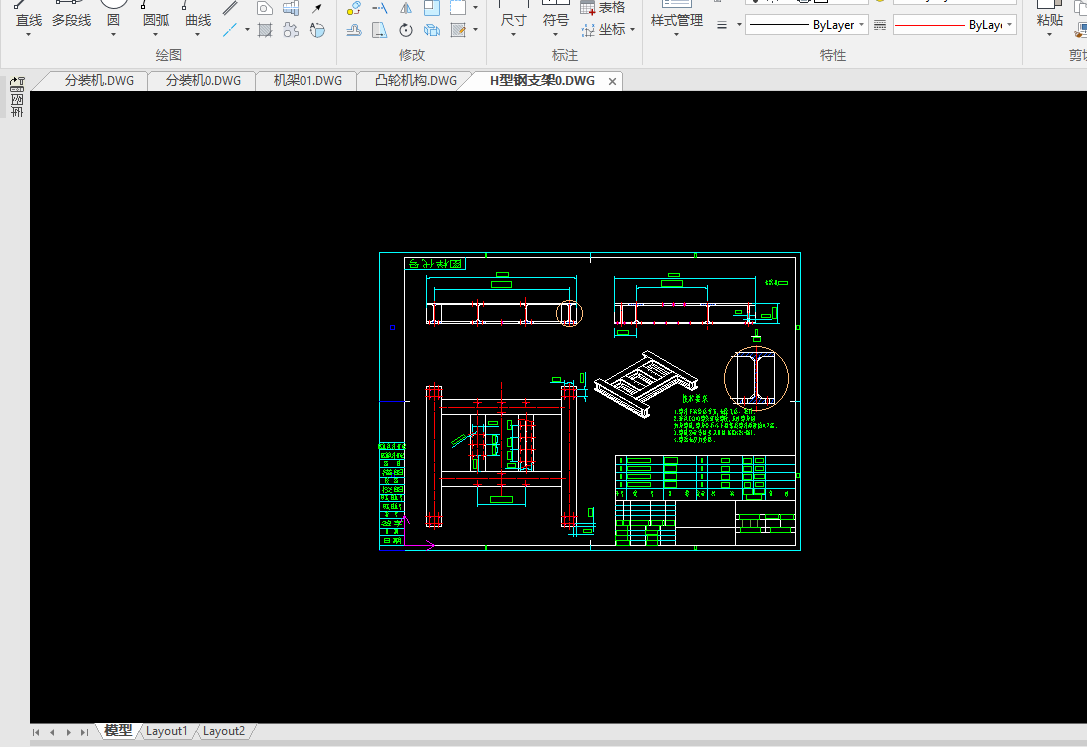Click the lineweight lines icon
The width and height of the screenshot is (1087, 747).
pos(722,25)
